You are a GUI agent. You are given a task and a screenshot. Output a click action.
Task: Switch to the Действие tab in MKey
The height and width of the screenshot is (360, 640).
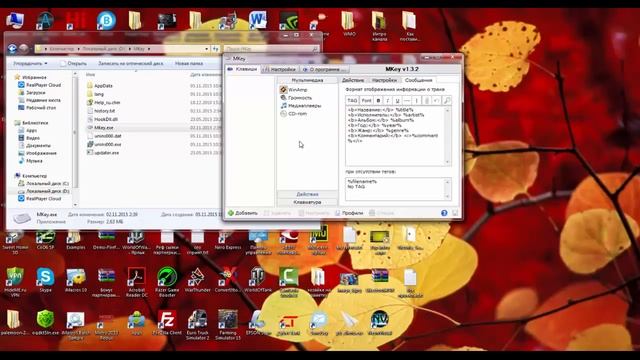coord(353,80)
